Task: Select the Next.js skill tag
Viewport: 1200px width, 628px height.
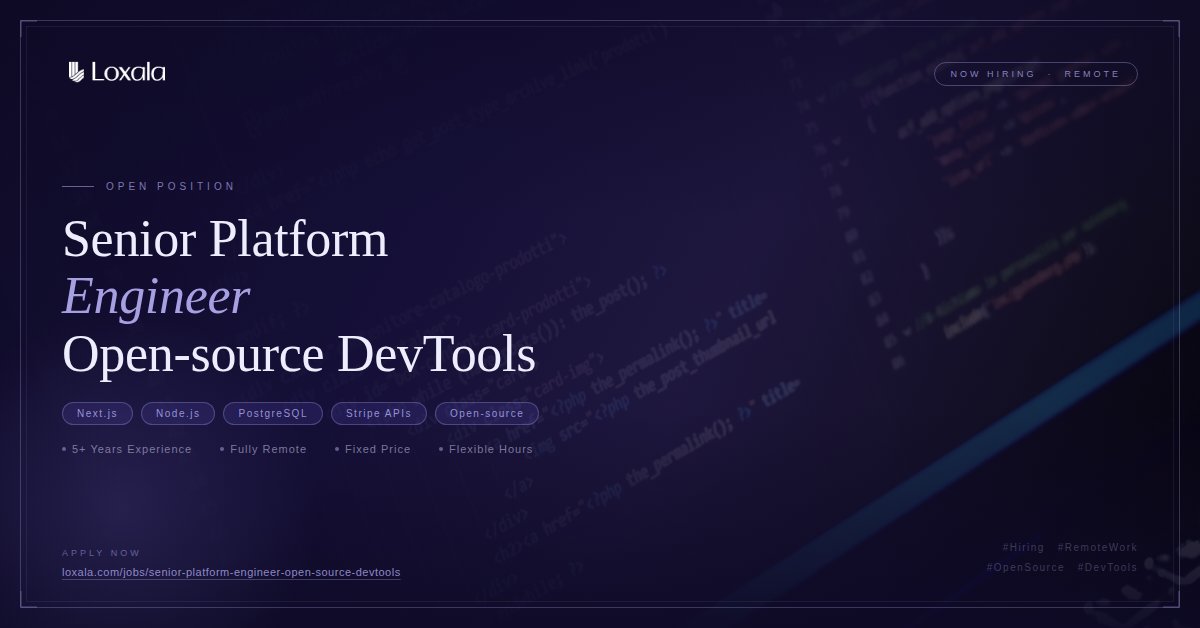Action: click(97, 413)
